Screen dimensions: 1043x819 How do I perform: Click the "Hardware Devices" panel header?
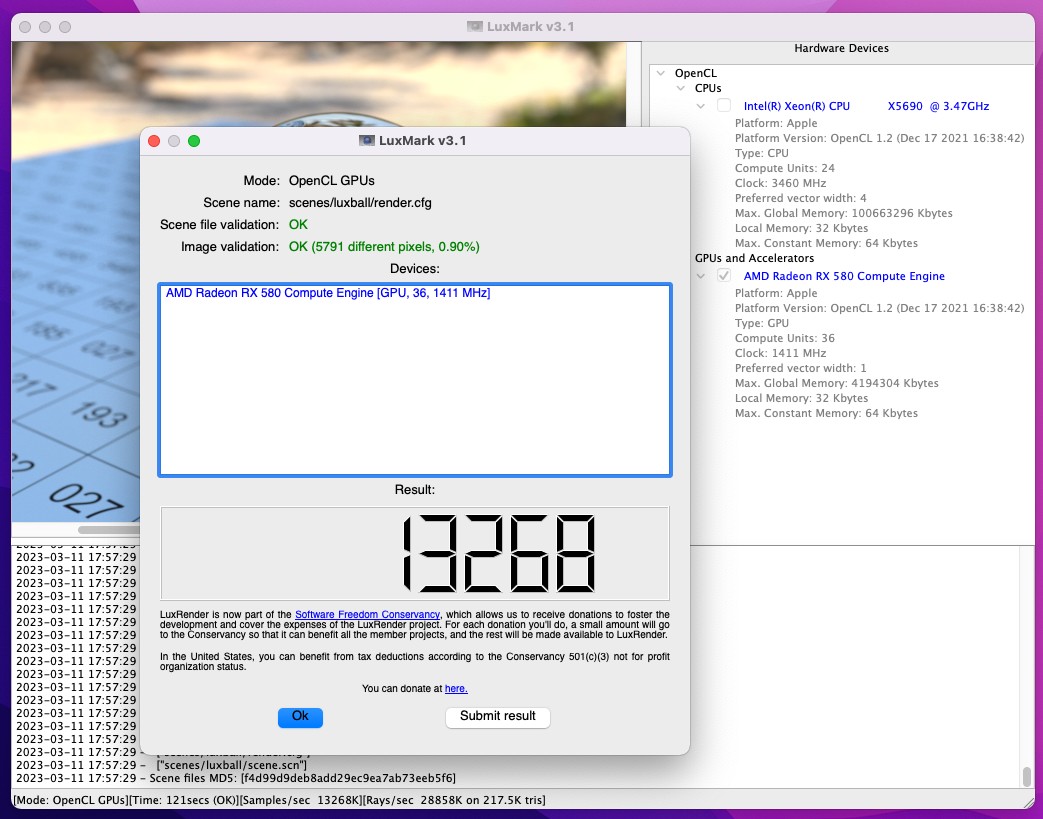[x=841, y=49]
